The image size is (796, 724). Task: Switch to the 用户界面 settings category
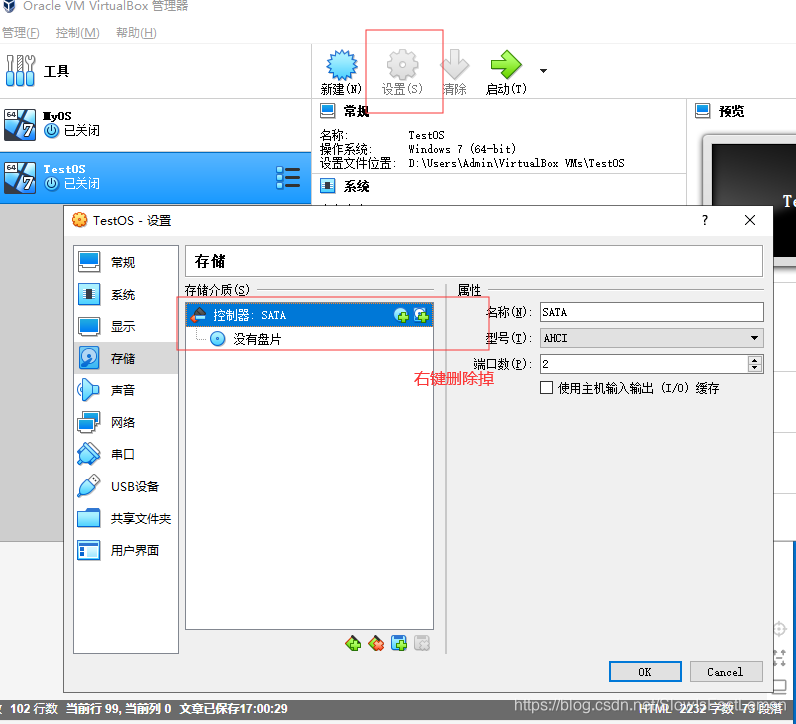pyautogui.click(x=126, y=550)
